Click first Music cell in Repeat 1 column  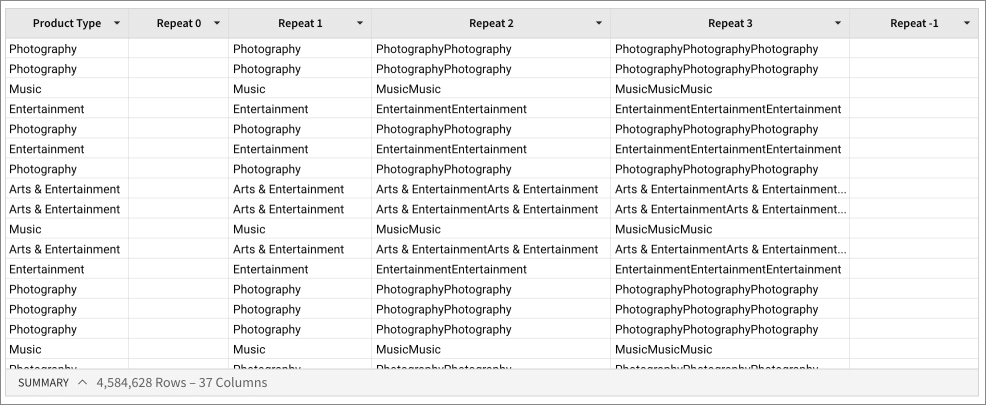click(249, 89)
